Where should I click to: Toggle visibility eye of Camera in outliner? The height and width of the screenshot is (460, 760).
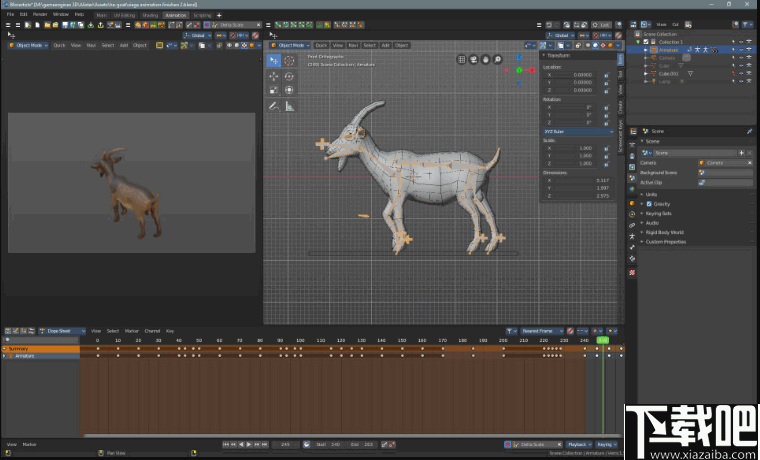coord(741,58)
